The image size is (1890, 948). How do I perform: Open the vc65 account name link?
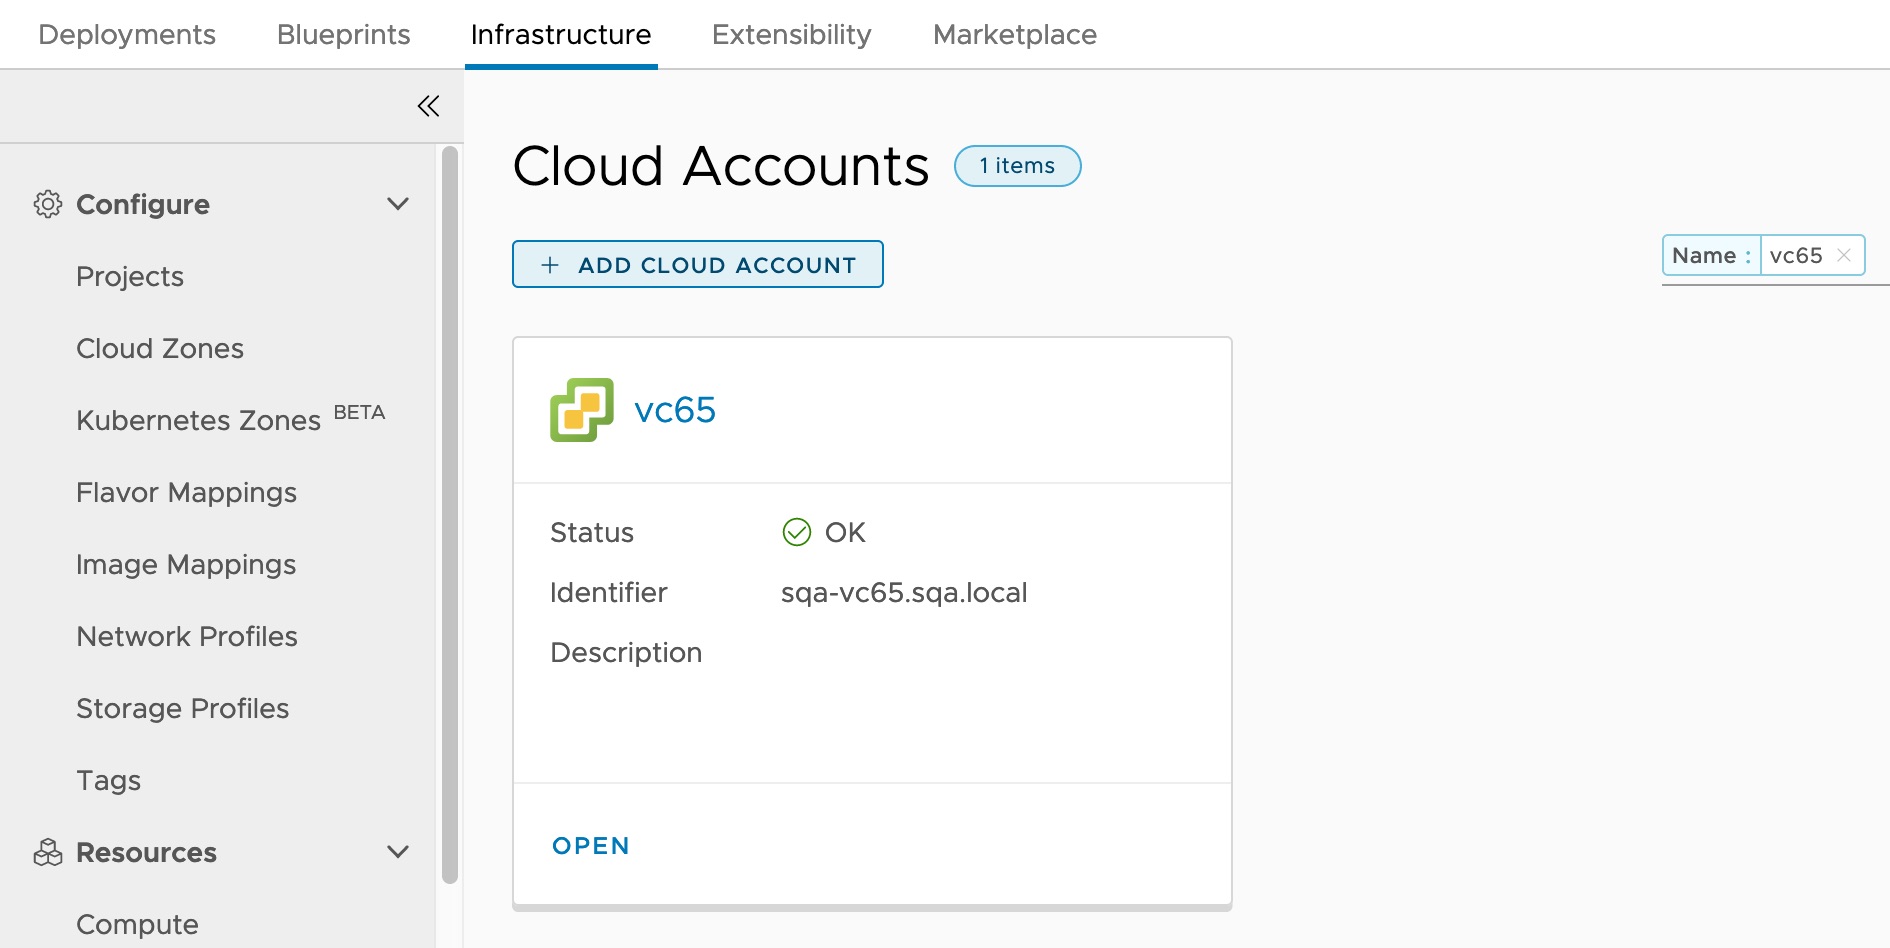pyautogui.click(x=676, y=409)
